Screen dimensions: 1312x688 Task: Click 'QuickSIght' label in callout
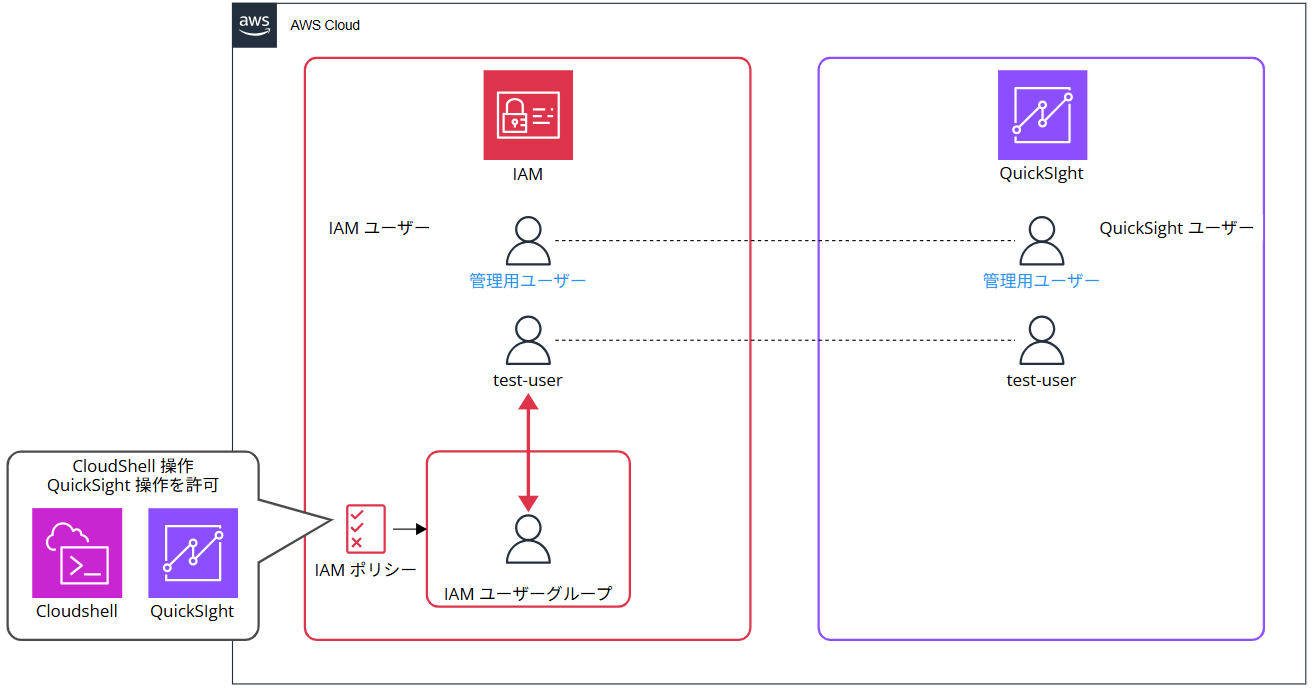[193, 611]
